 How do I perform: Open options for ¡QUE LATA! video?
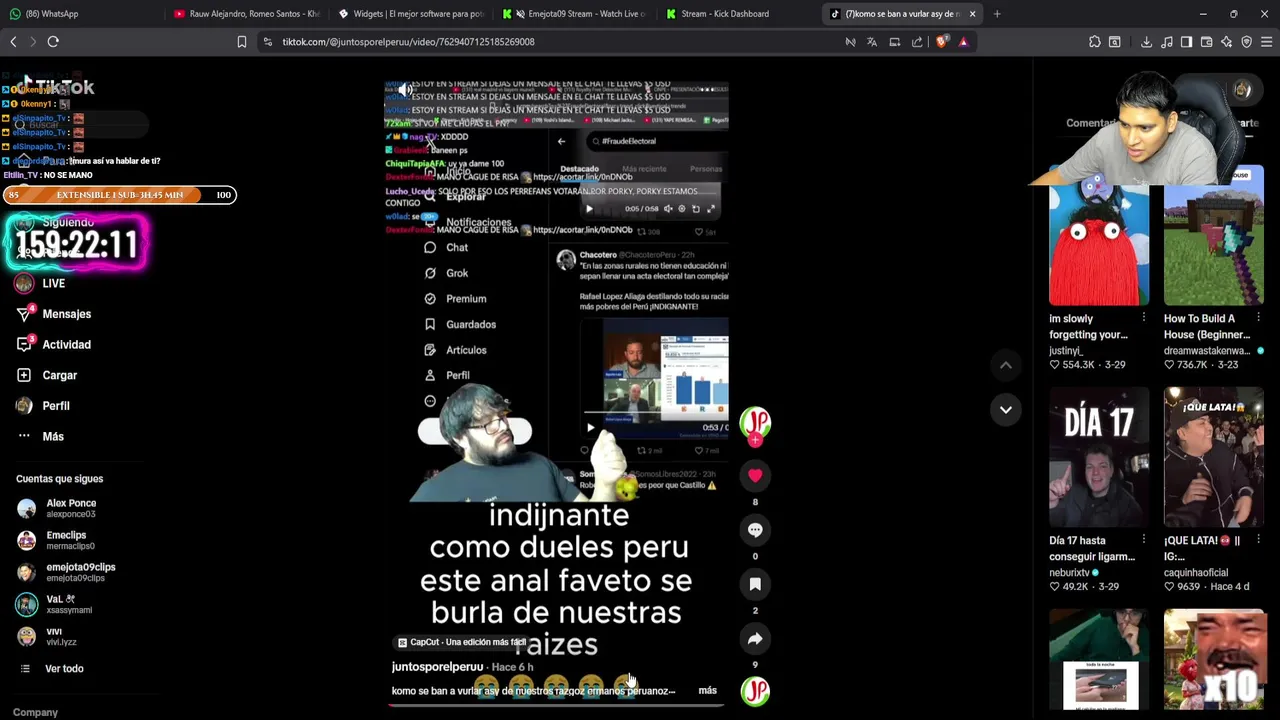[x=1258, y=541]
